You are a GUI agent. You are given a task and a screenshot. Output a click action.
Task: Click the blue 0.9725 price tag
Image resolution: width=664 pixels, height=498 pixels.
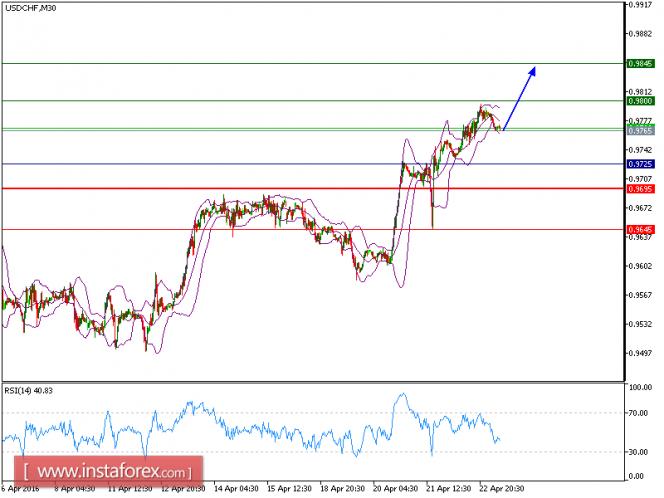click(x=640, y=164)
